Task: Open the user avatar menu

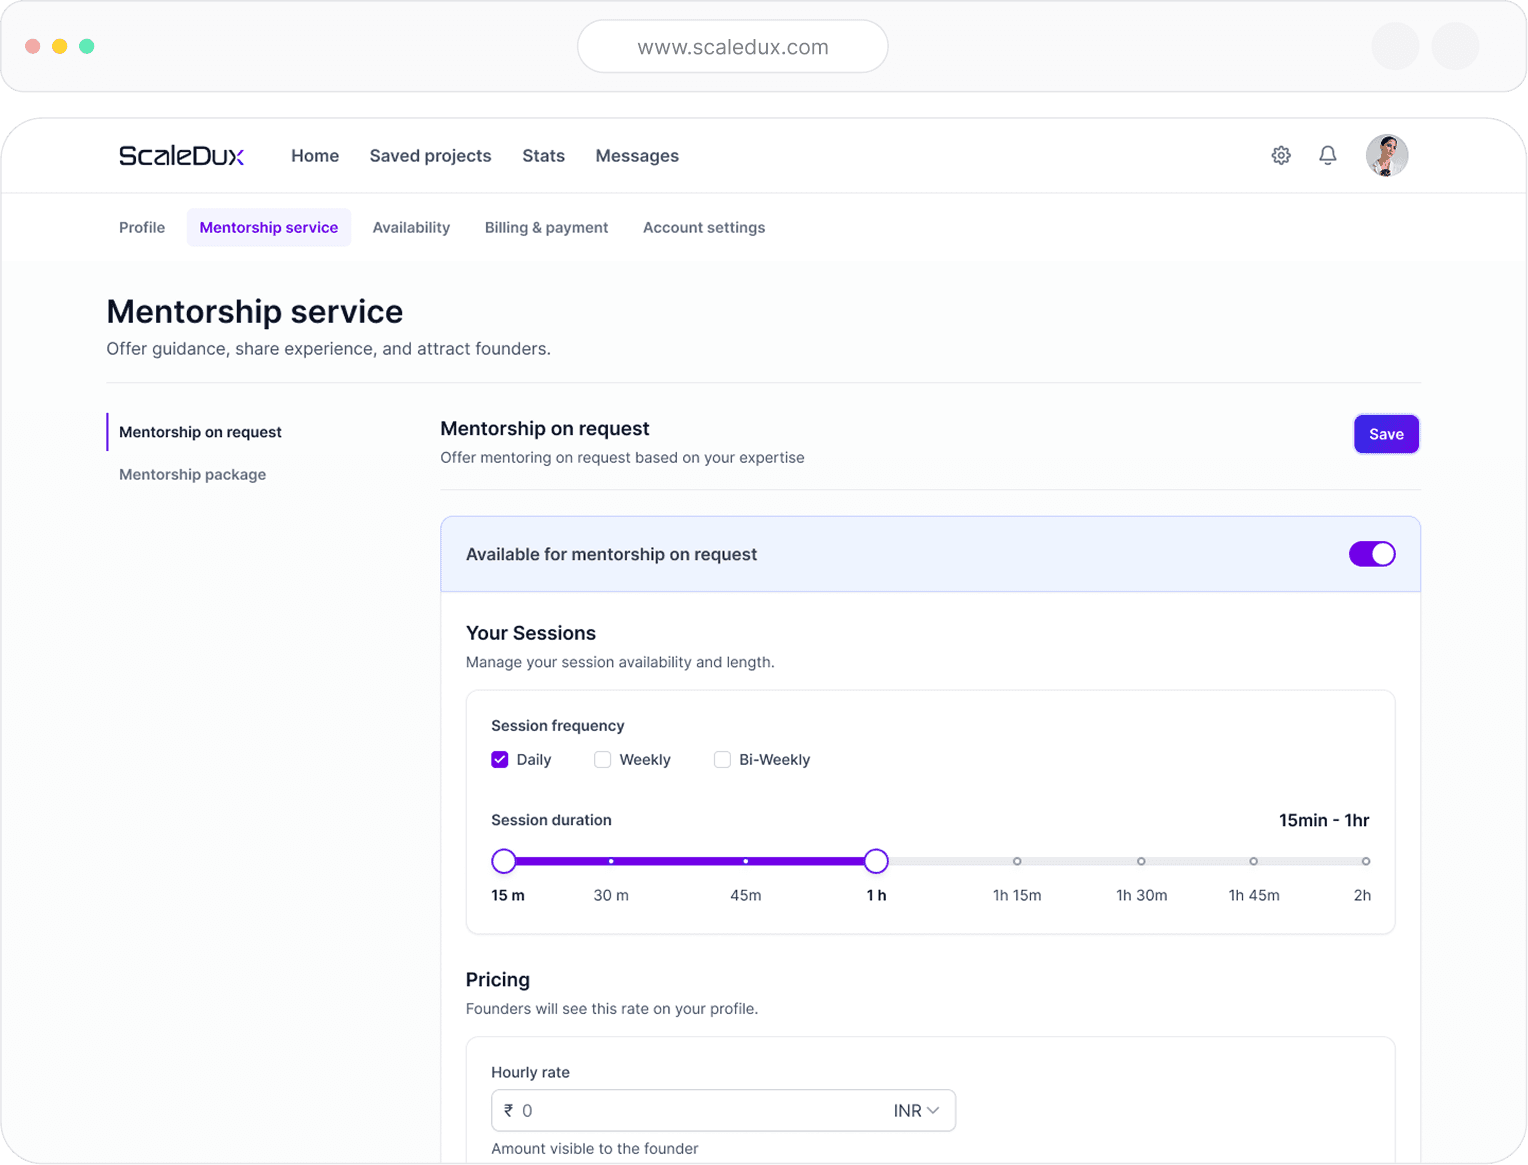Action: pyautogui.click(x=1387, y=155)
